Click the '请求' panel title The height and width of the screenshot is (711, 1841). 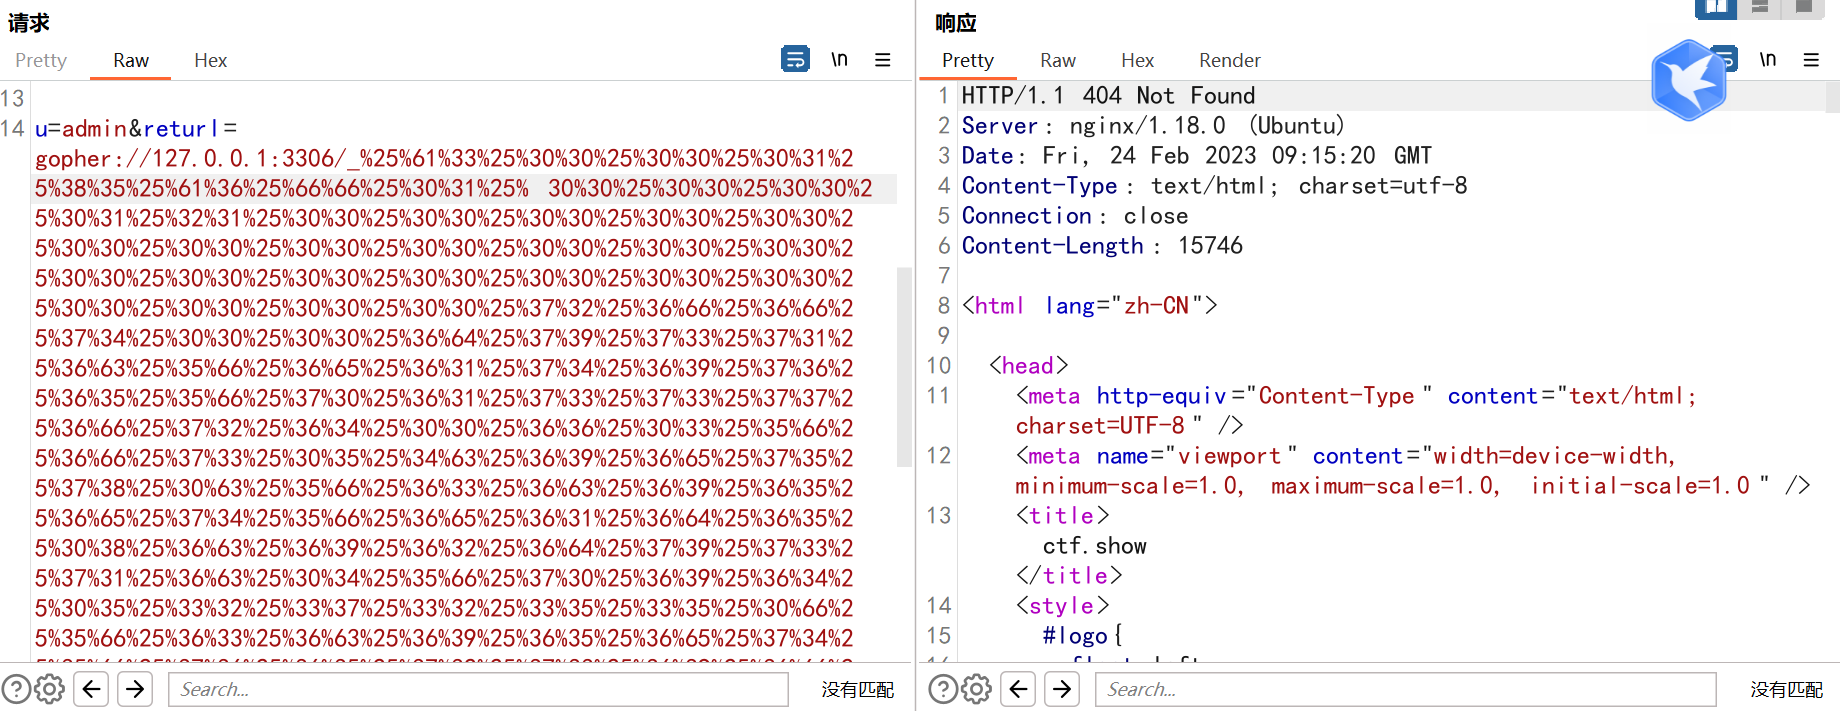coord(29,23)
